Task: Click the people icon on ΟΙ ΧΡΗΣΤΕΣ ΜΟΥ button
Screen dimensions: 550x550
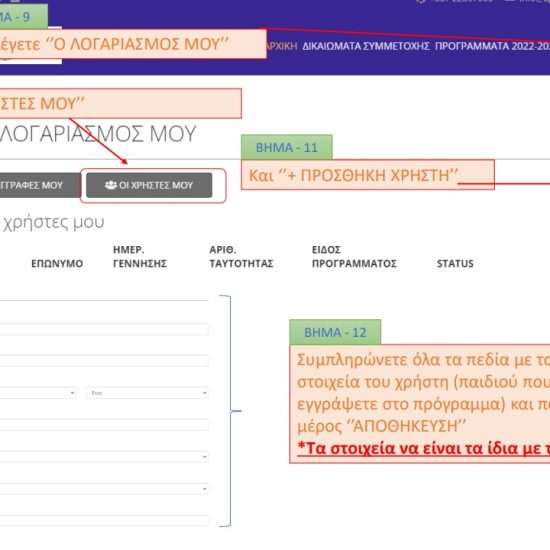Action: click(111, 185)
